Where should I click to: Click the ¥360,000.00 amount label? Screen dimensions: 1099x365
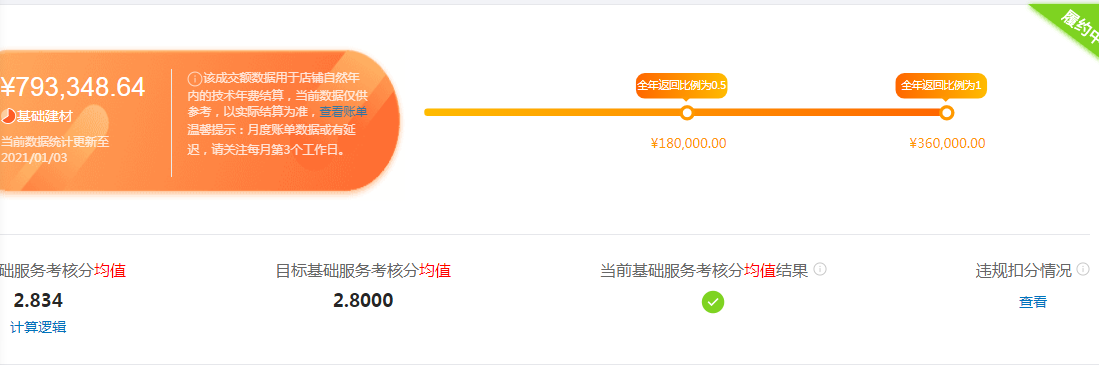point(948,144)
